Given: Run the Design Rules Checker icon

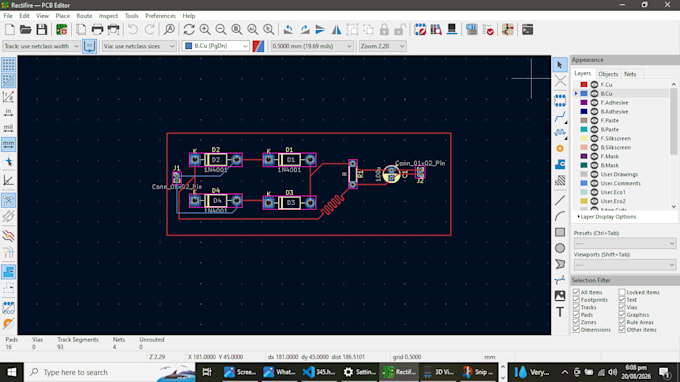Looking at the screenshot, I should (x=488, y=29).
